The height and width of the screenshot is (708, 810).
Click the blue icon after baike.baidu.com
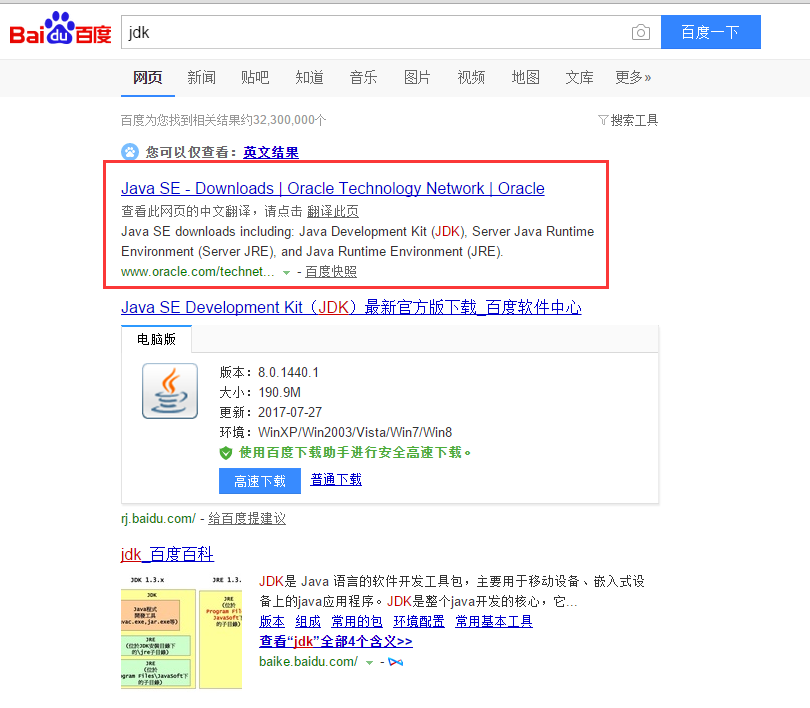coord(396,662)
